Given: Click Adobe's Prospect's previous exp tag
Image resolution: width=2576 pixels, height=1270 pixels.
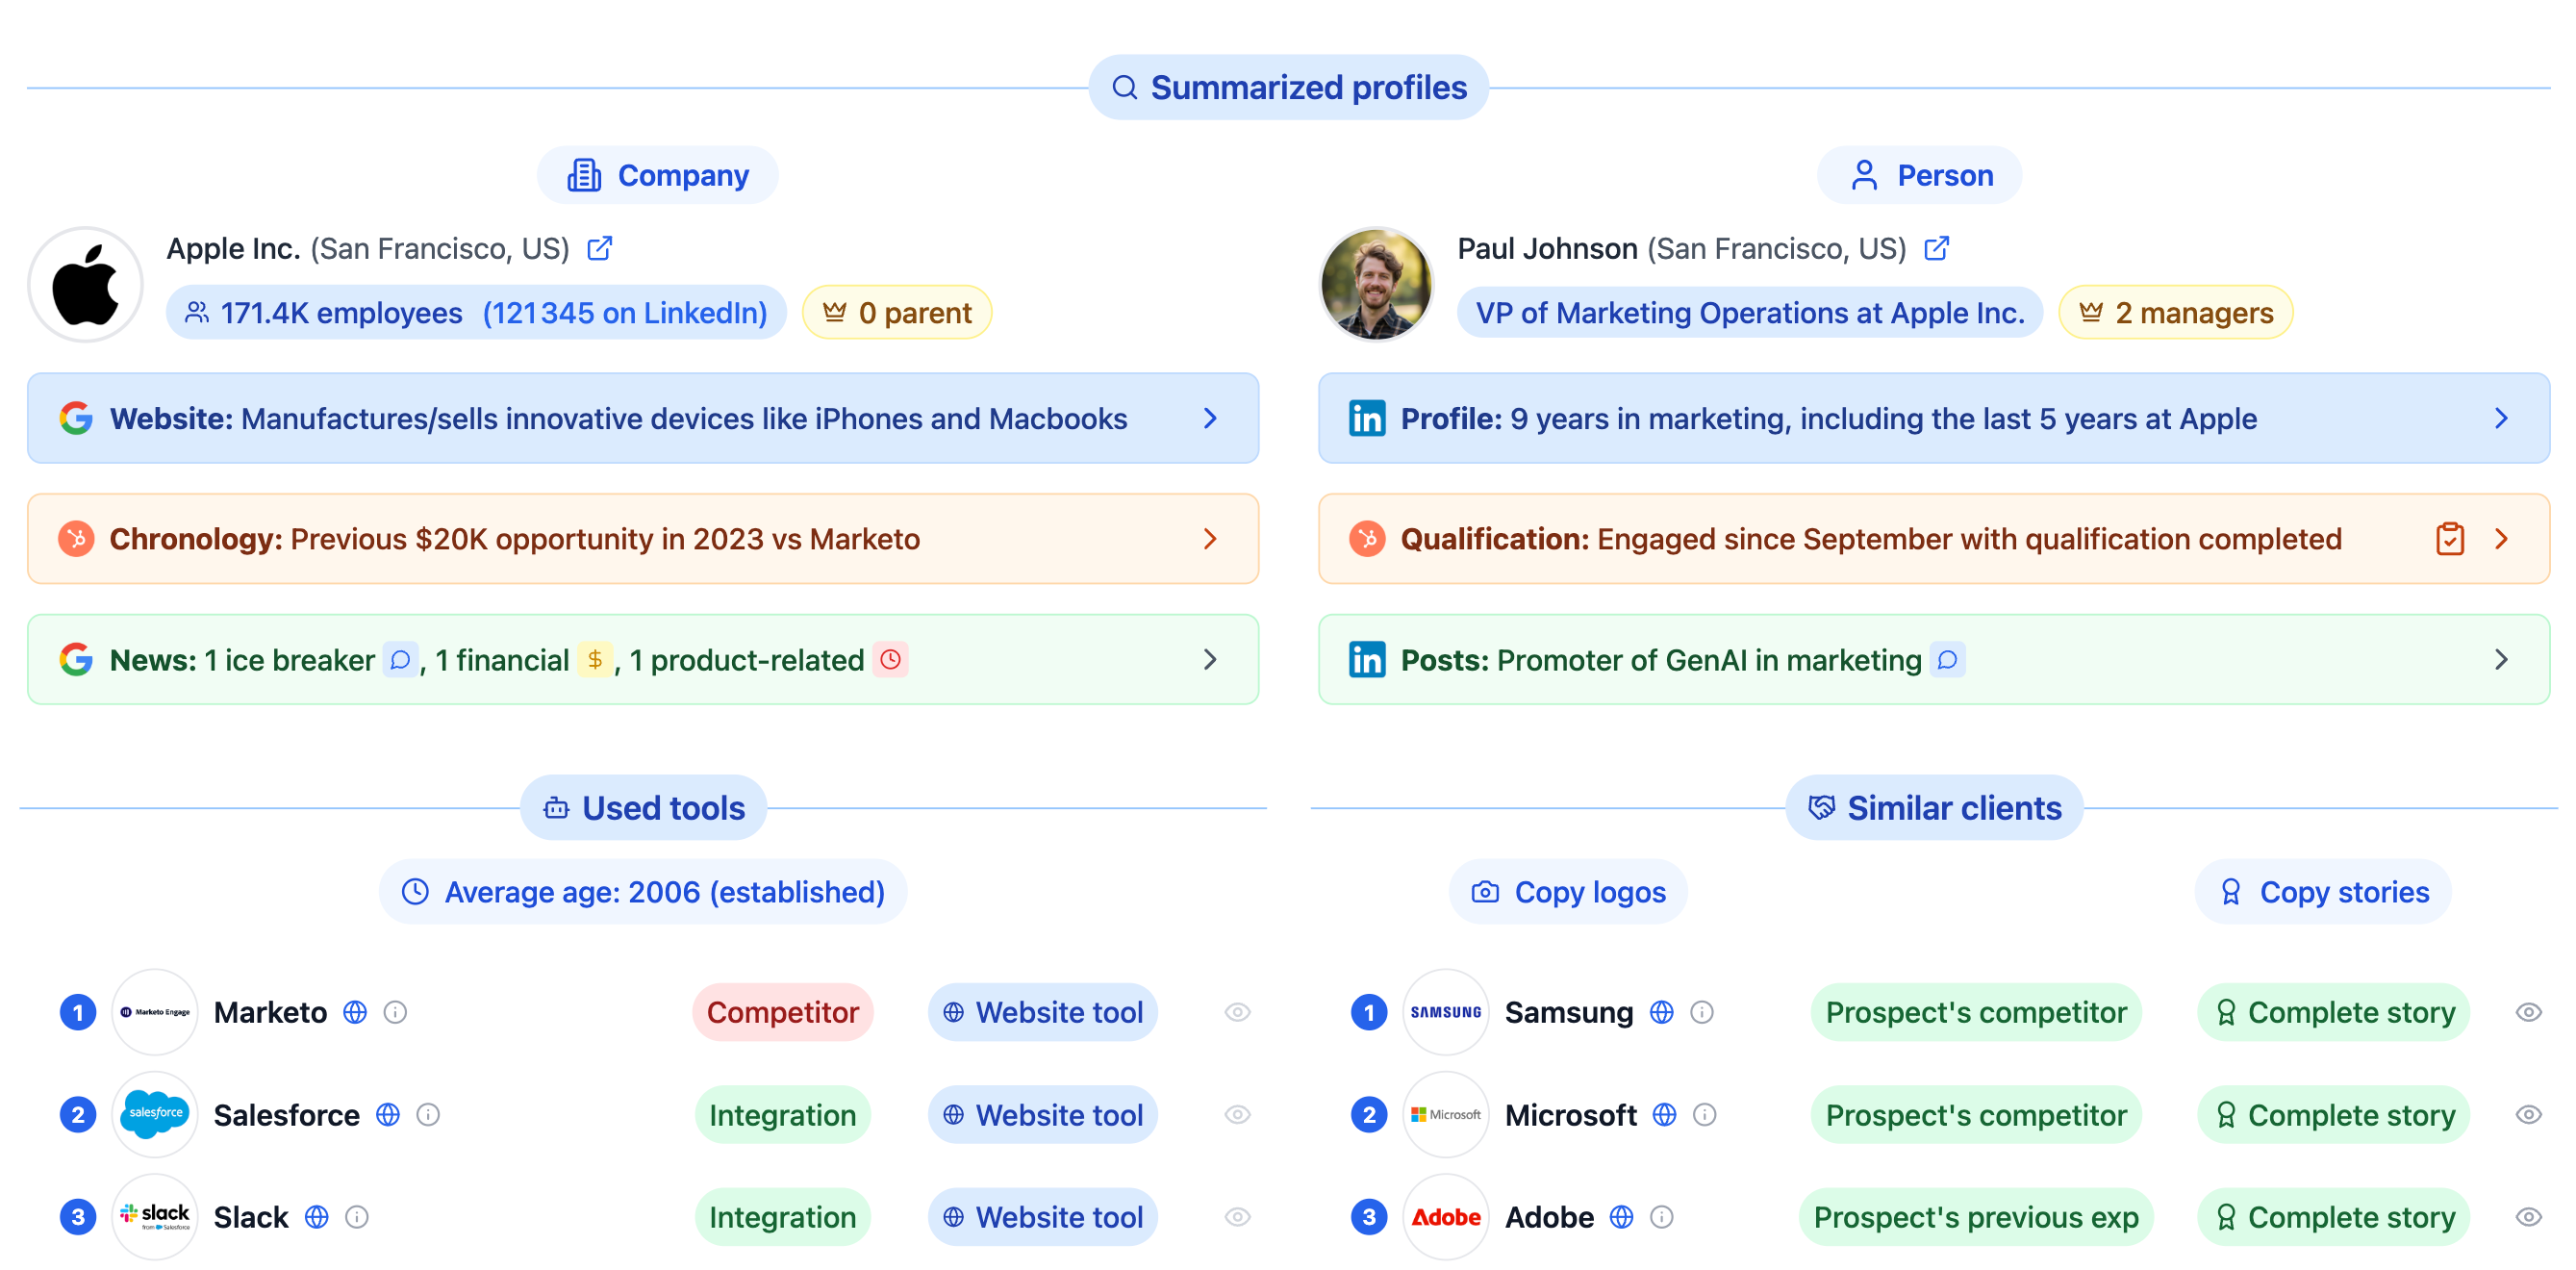Looking at the screenshot, I should pyautogui.click(x=1976, y=1216).
